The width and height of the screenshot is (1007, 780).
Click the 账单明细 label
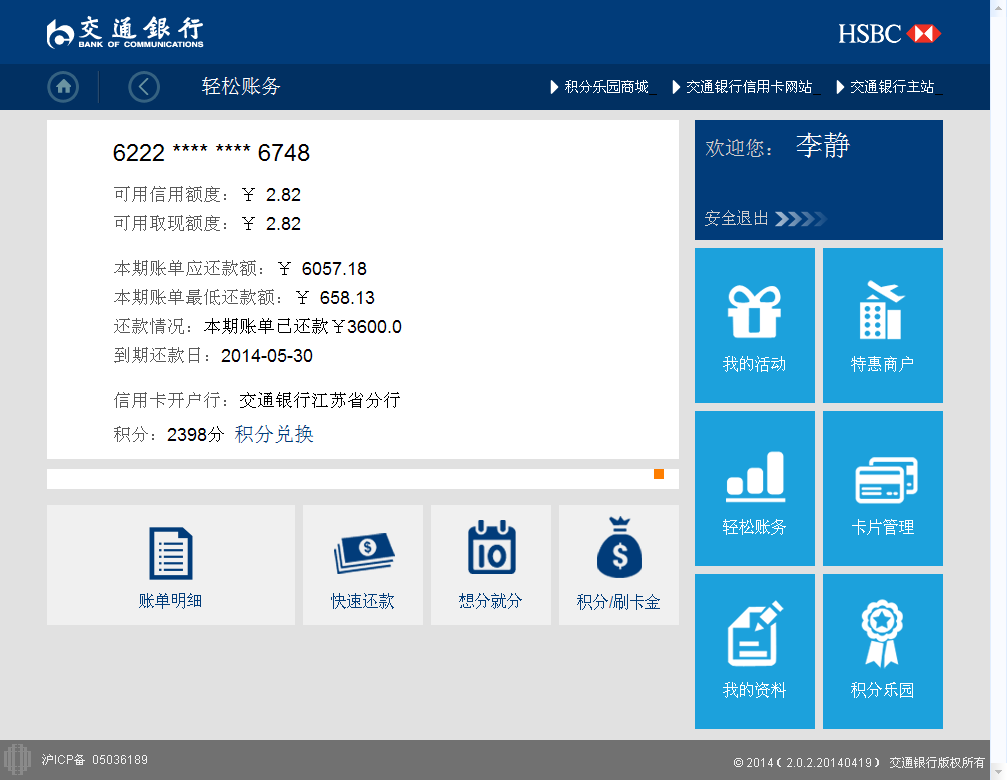pos(171,601)
